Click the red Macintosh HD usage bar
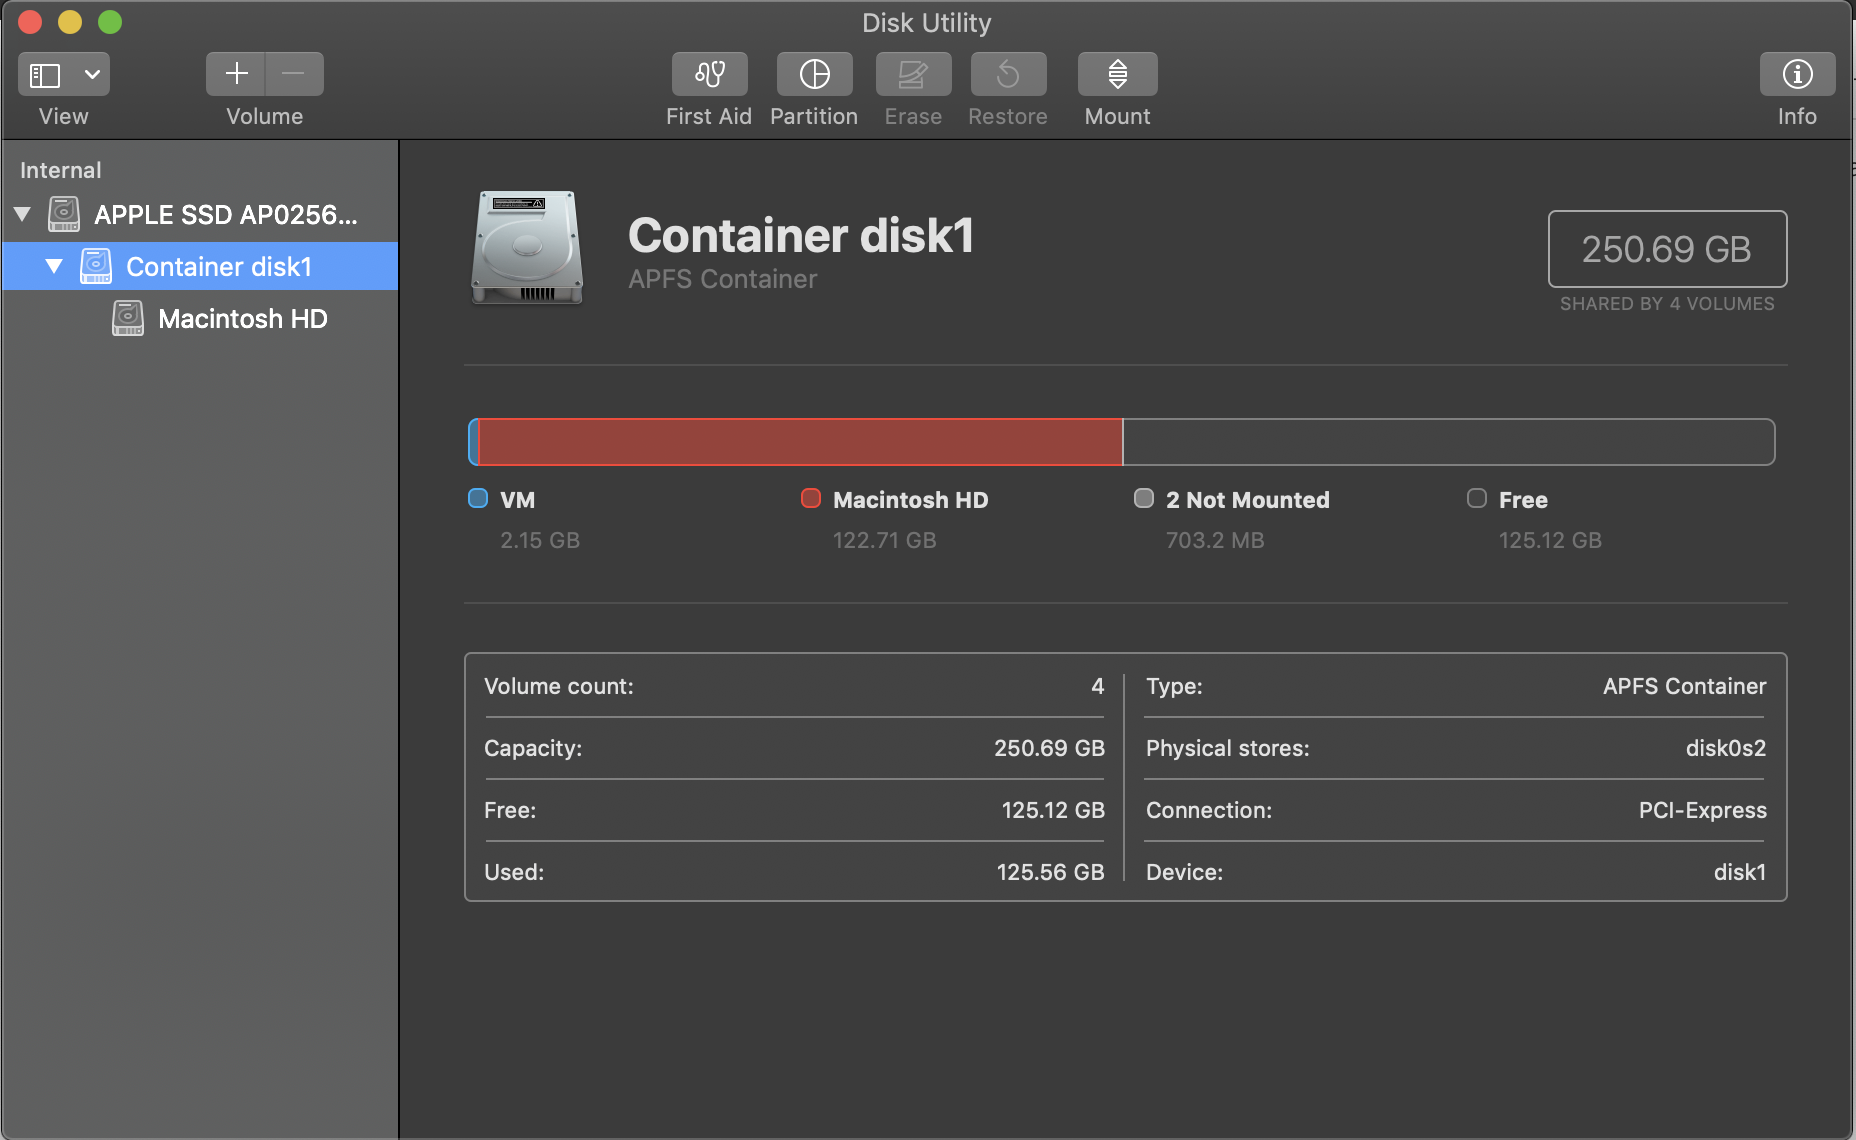Viewport: 1856px width, 1140px height. pyautogui.click(x=800, y=442)
